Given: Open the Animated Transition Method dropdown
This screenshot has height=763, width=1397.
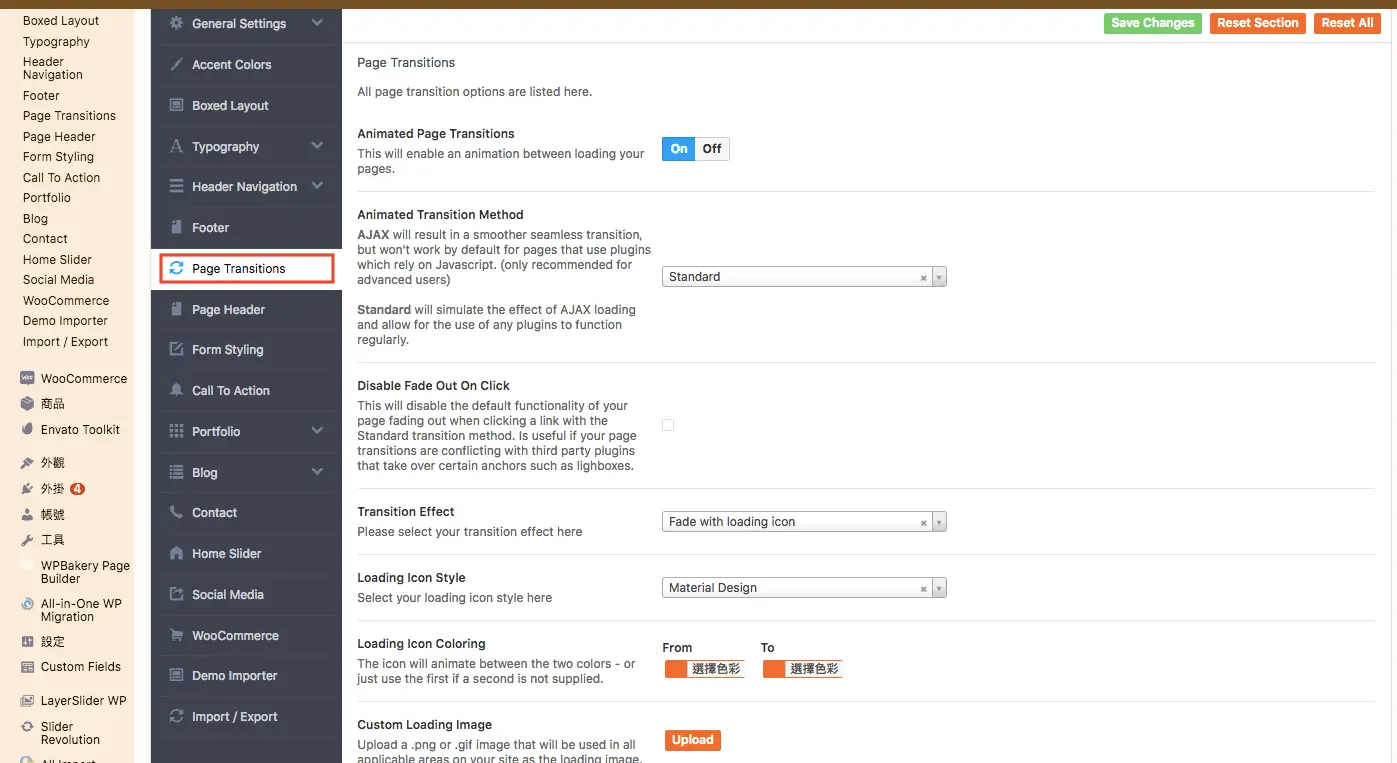Looking at the screenshot, I should point(804,277).
